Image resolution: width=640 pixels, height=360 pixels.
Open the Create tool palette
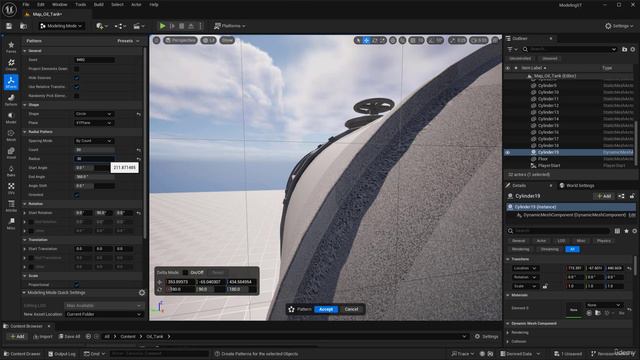click(x=11, y=64)
